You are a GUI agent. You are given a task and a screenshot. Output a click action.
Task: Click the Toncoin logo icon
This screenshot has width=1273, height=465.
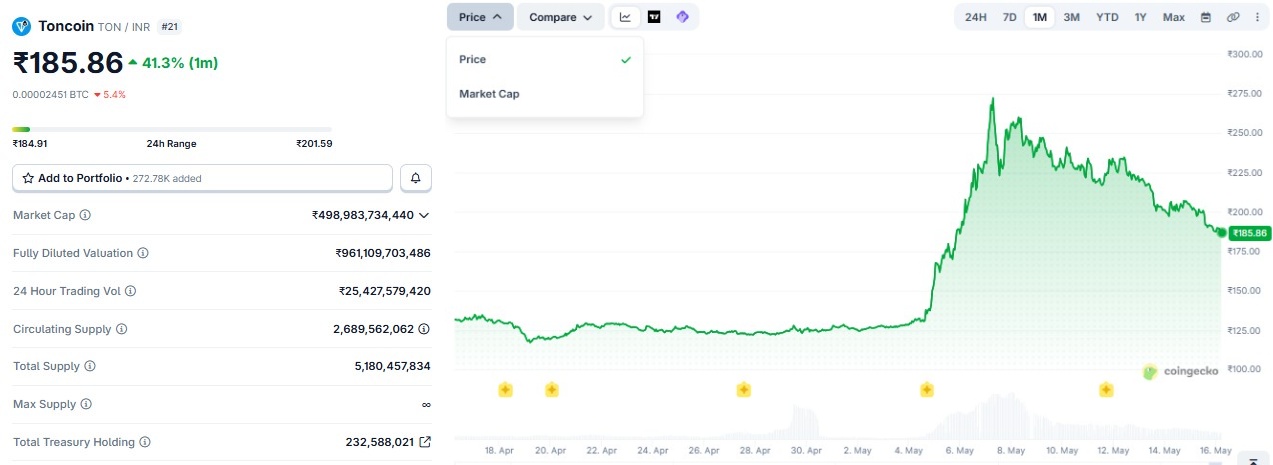click(21, 26)
